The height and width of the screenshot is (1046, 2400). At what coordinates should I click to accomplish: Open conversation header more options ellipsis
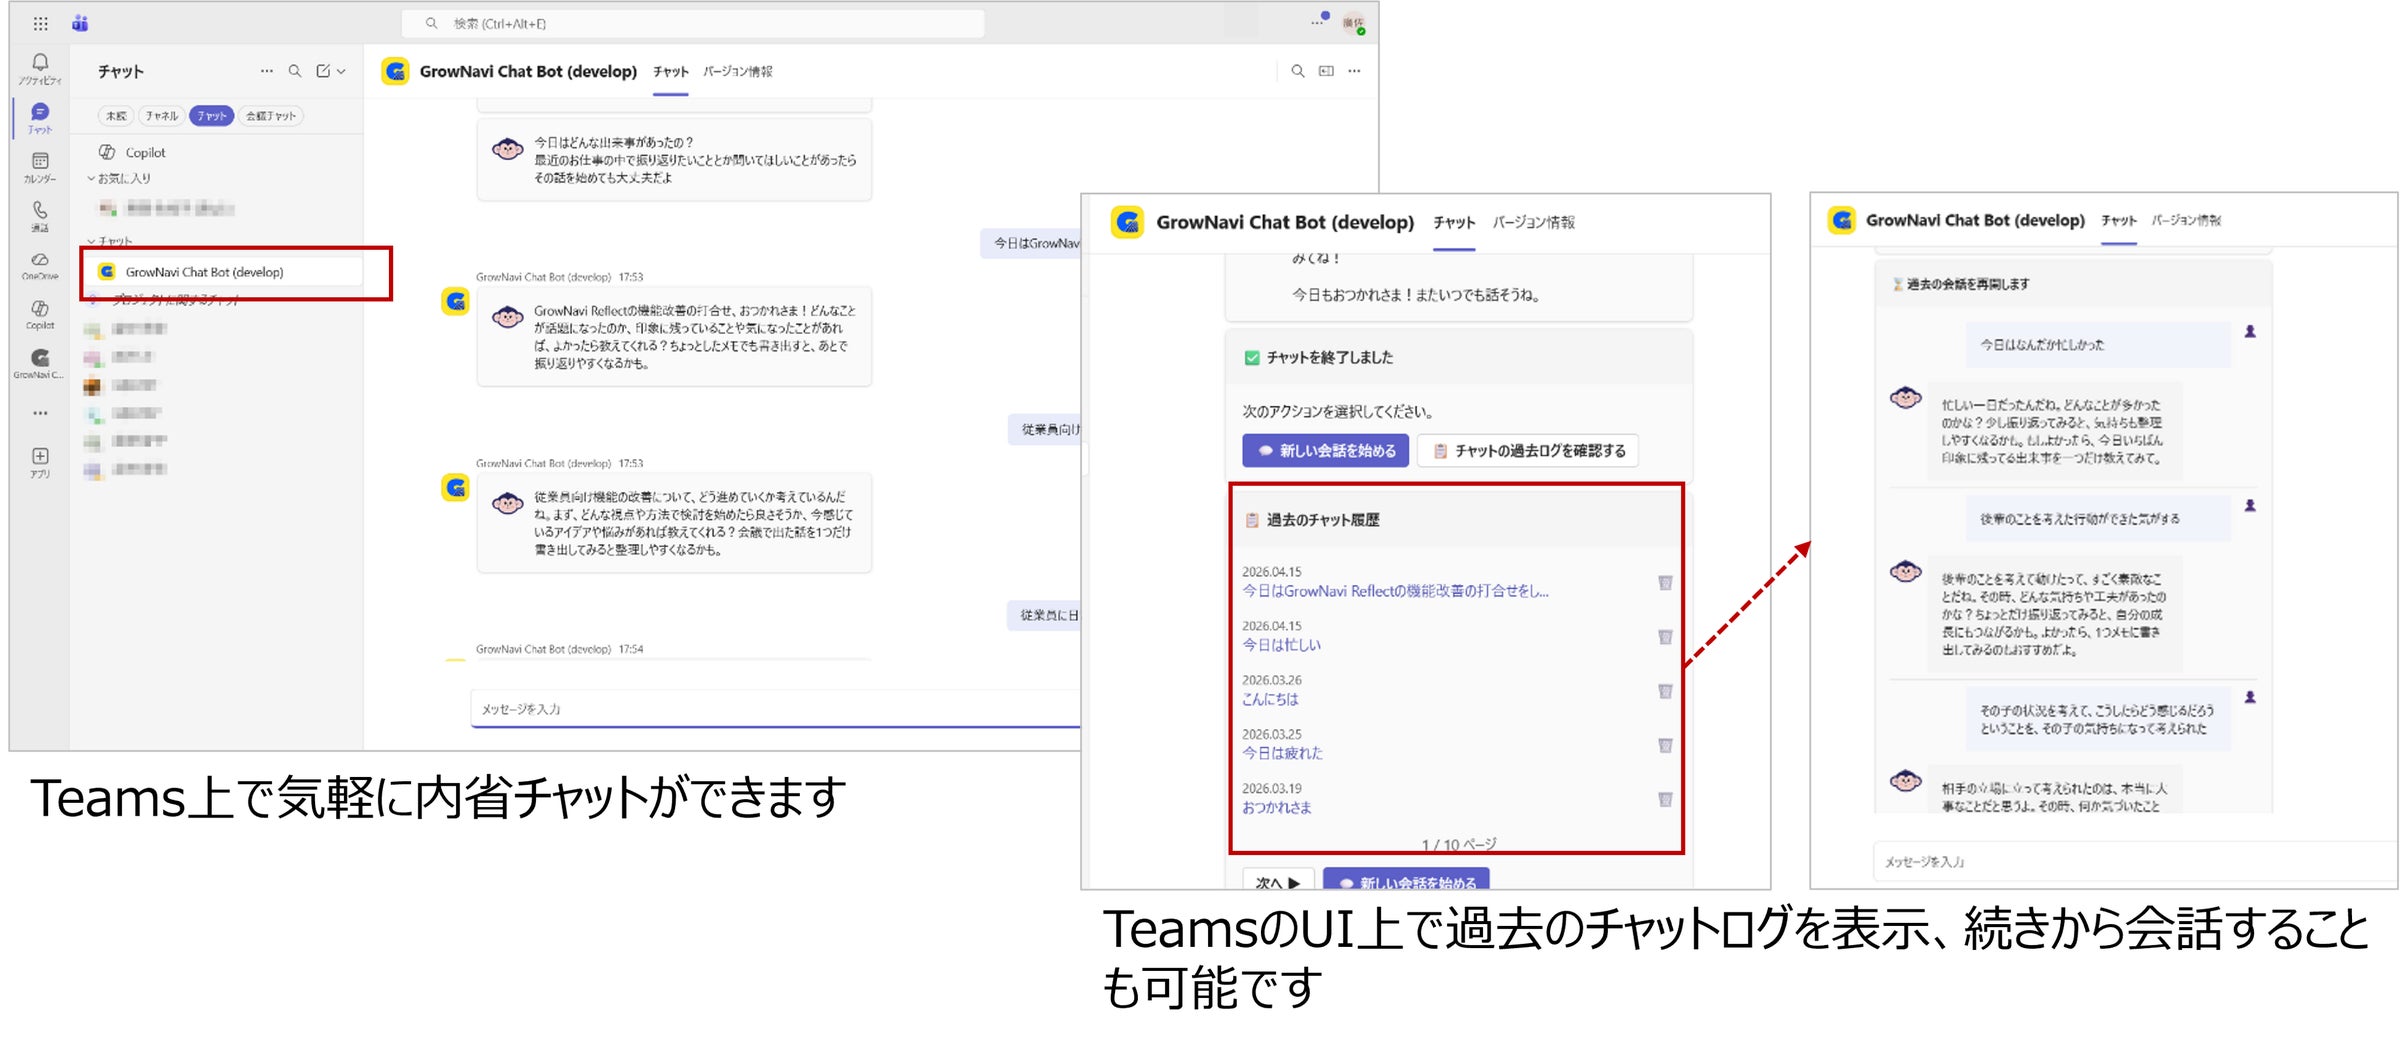tap(1354, 71)
